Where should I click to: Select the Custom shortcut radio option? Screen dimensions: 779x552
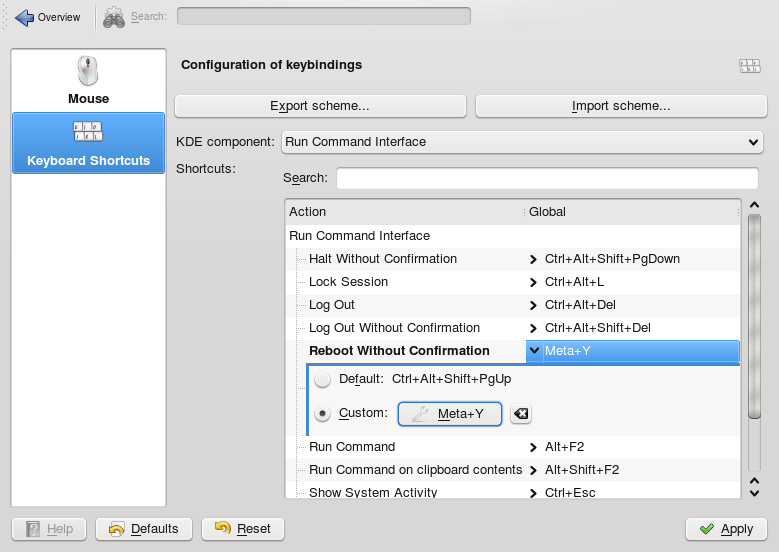pos(323,413)
